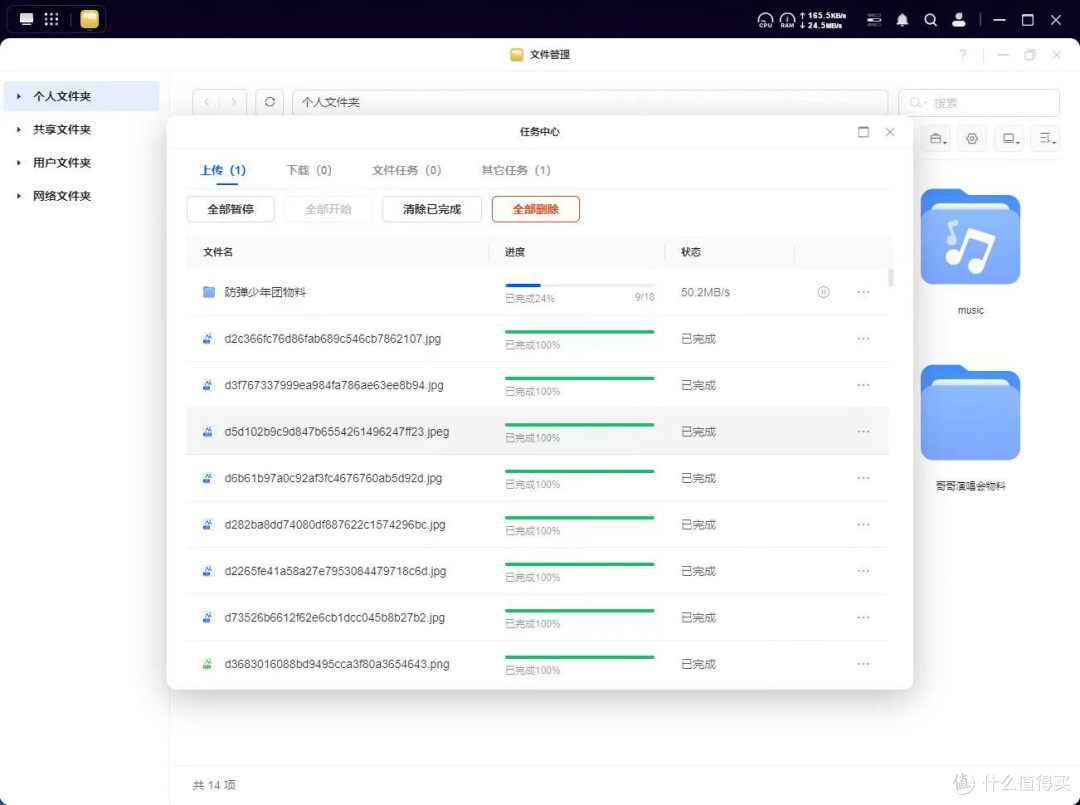The width and height of the screenshot is (1080, 805).
Task: Open the sort order dropdown icon
Action: point(1047,138)
